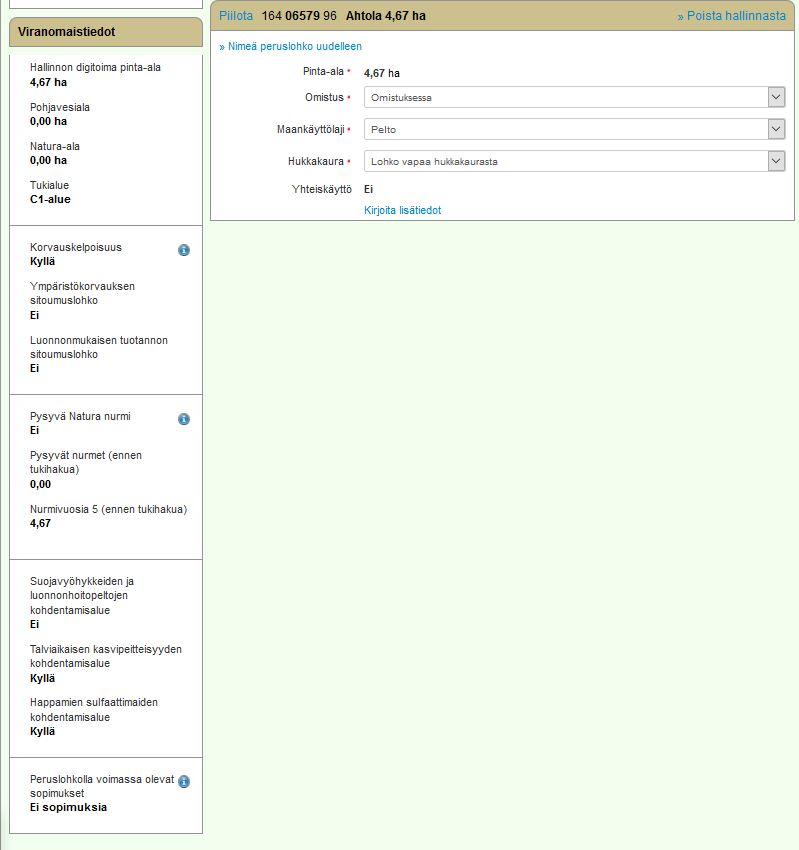Screen dimensions: 799x850
Task: Click the Pinta-ala field label
Action: (323, 72)
